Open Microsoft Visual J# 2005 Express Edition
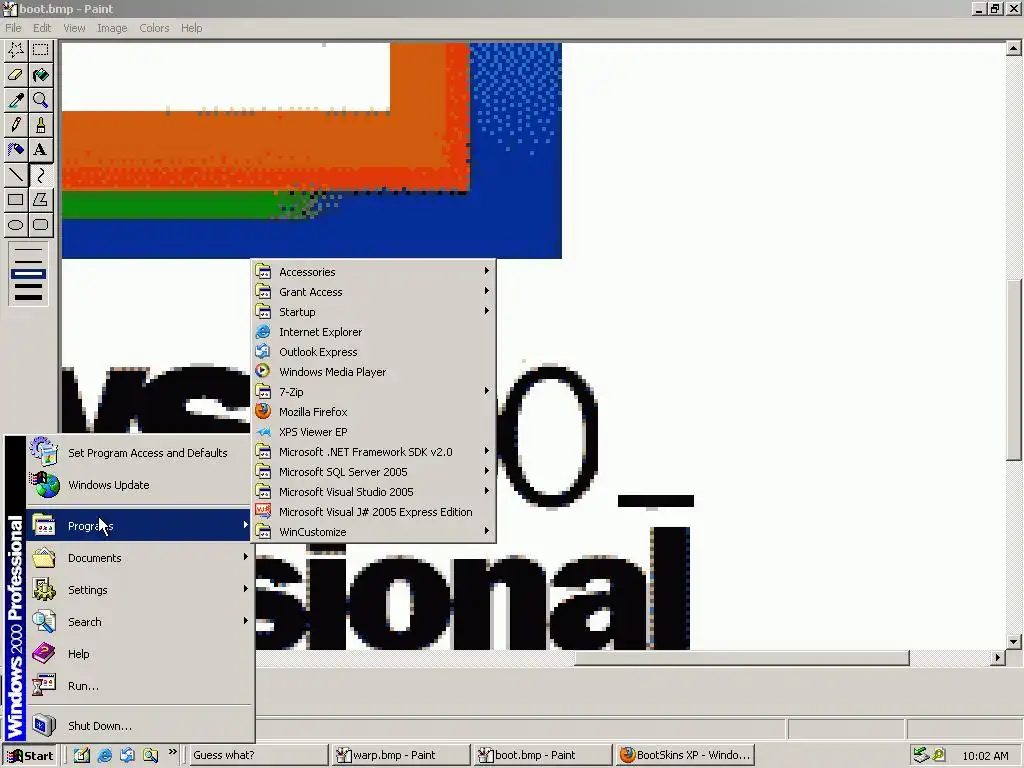The image size is (1024, 768). click(373, 512)
